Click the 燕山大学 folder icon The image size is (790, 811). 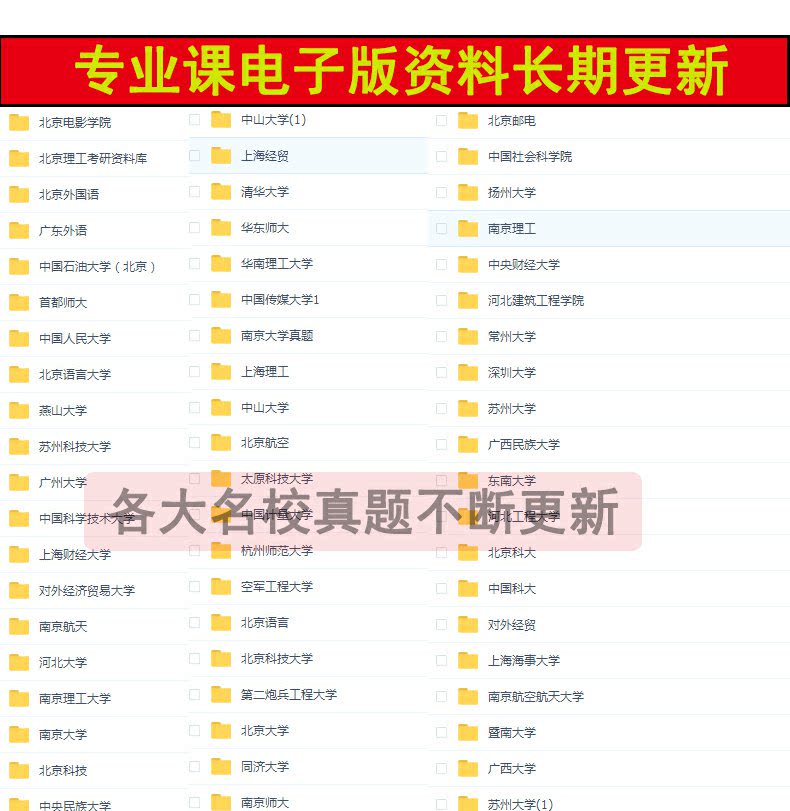pos(19,410)
